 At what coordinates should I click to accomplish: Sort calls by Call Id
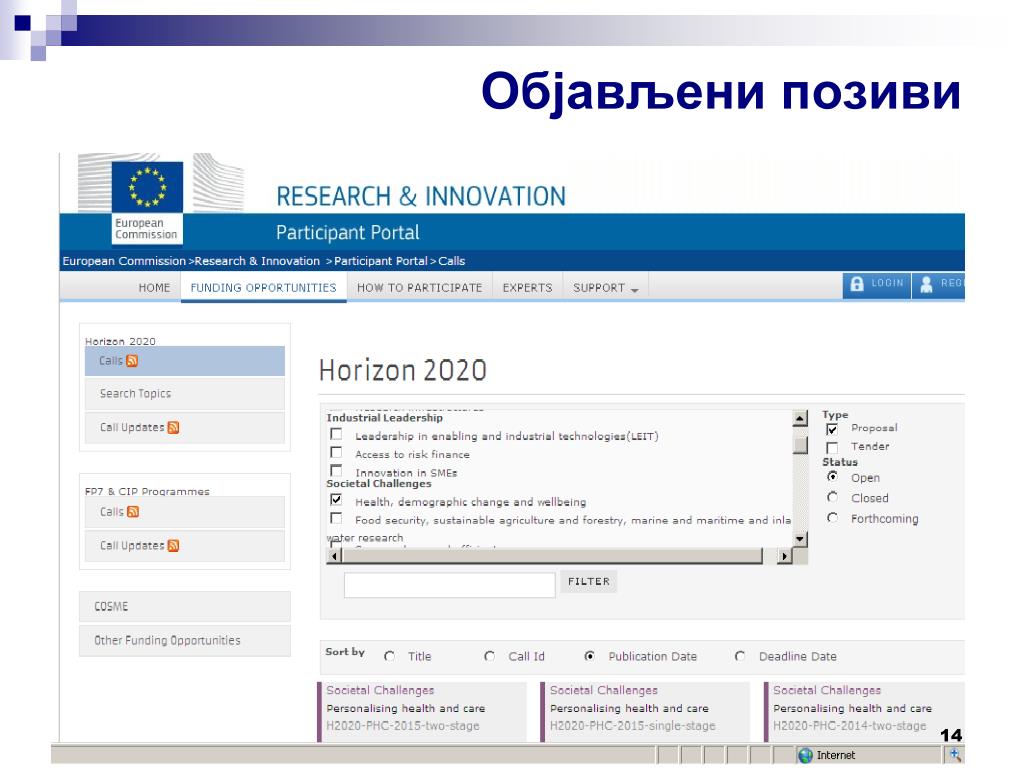[x=490, y=656]
